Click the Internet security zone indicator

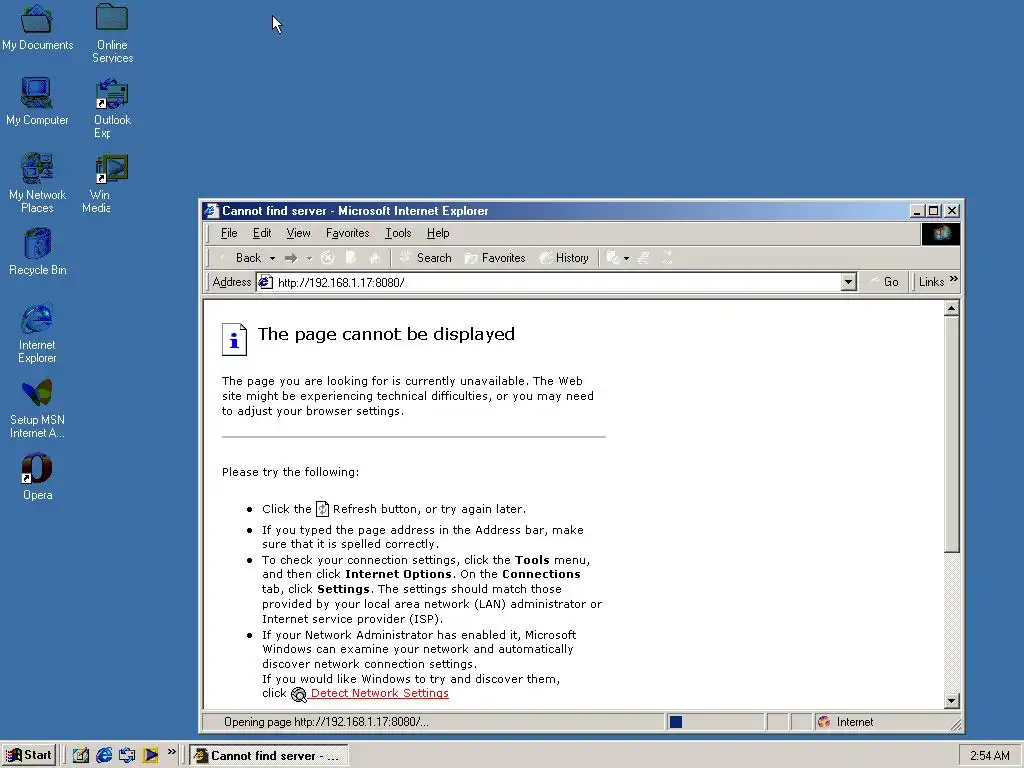coord(846,722)
